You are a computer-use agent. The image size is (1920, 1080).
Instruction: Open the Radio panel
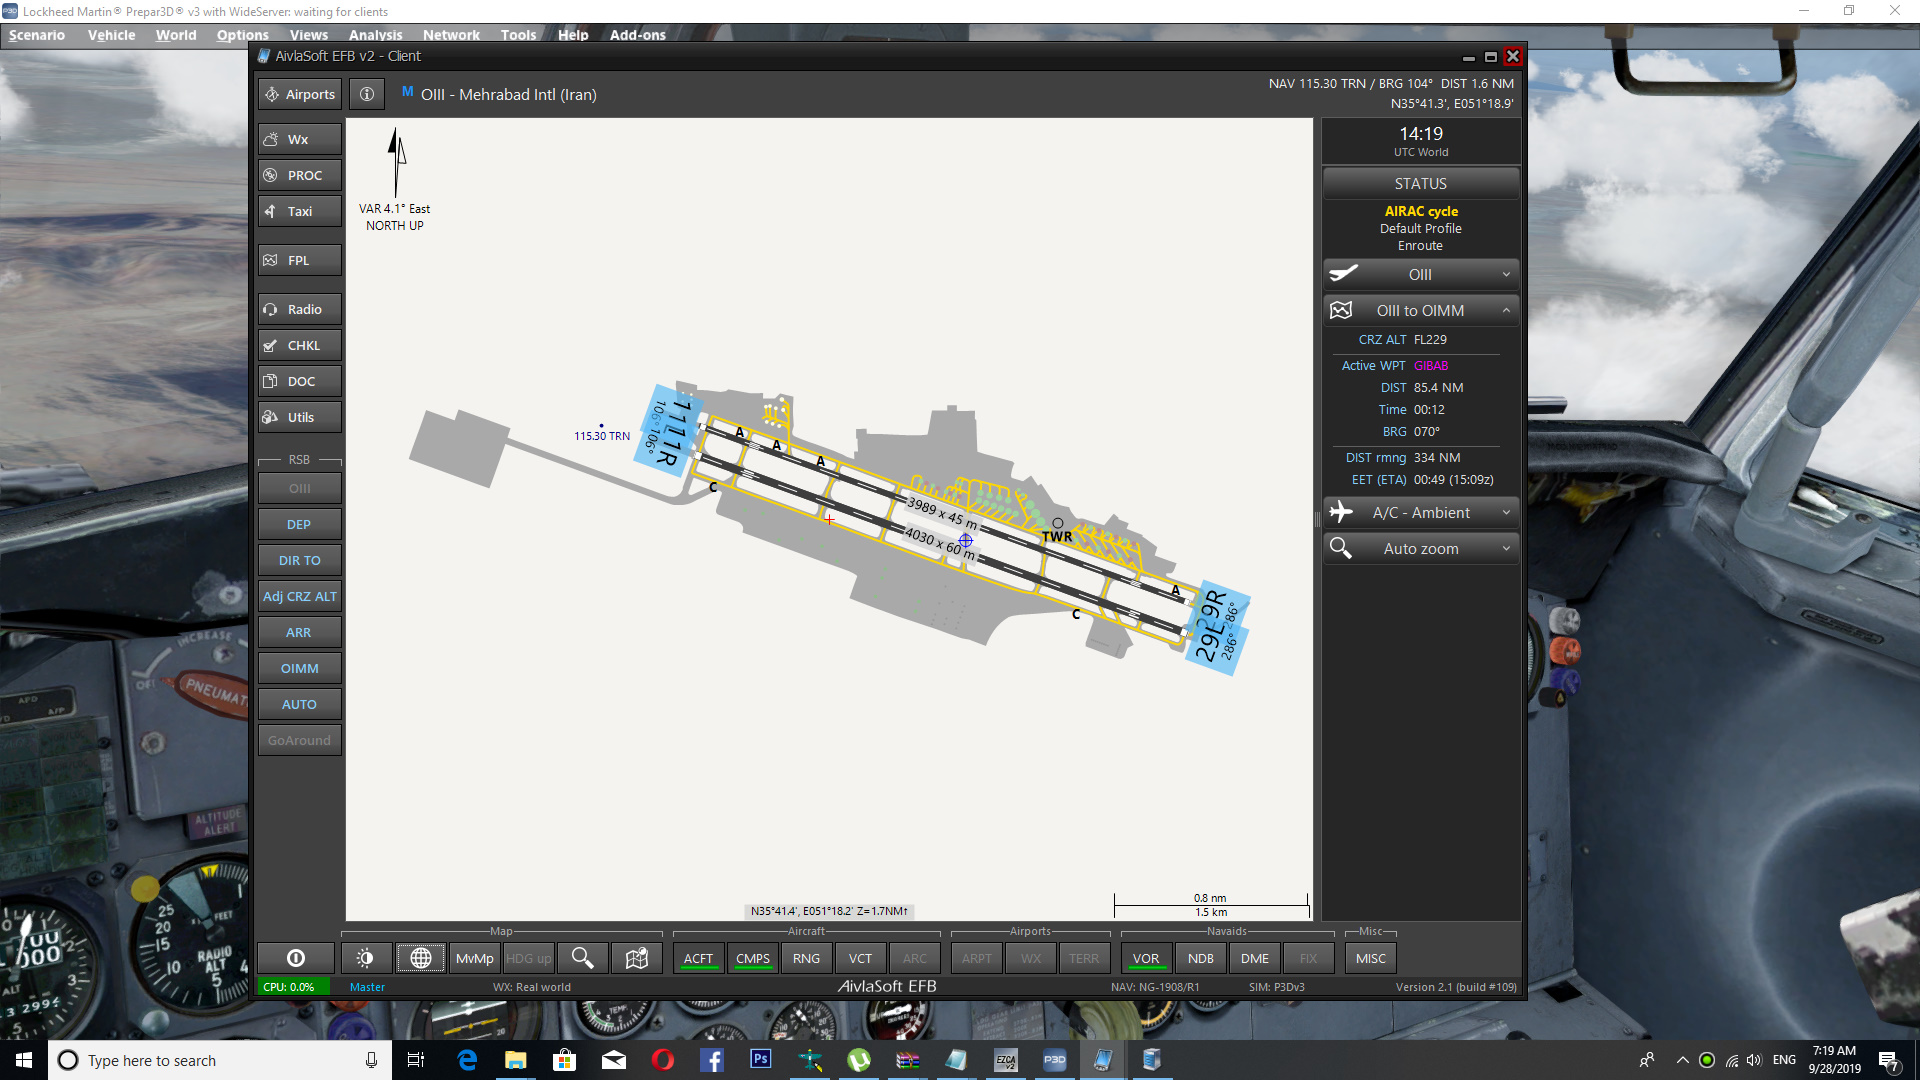click(300, 309)
